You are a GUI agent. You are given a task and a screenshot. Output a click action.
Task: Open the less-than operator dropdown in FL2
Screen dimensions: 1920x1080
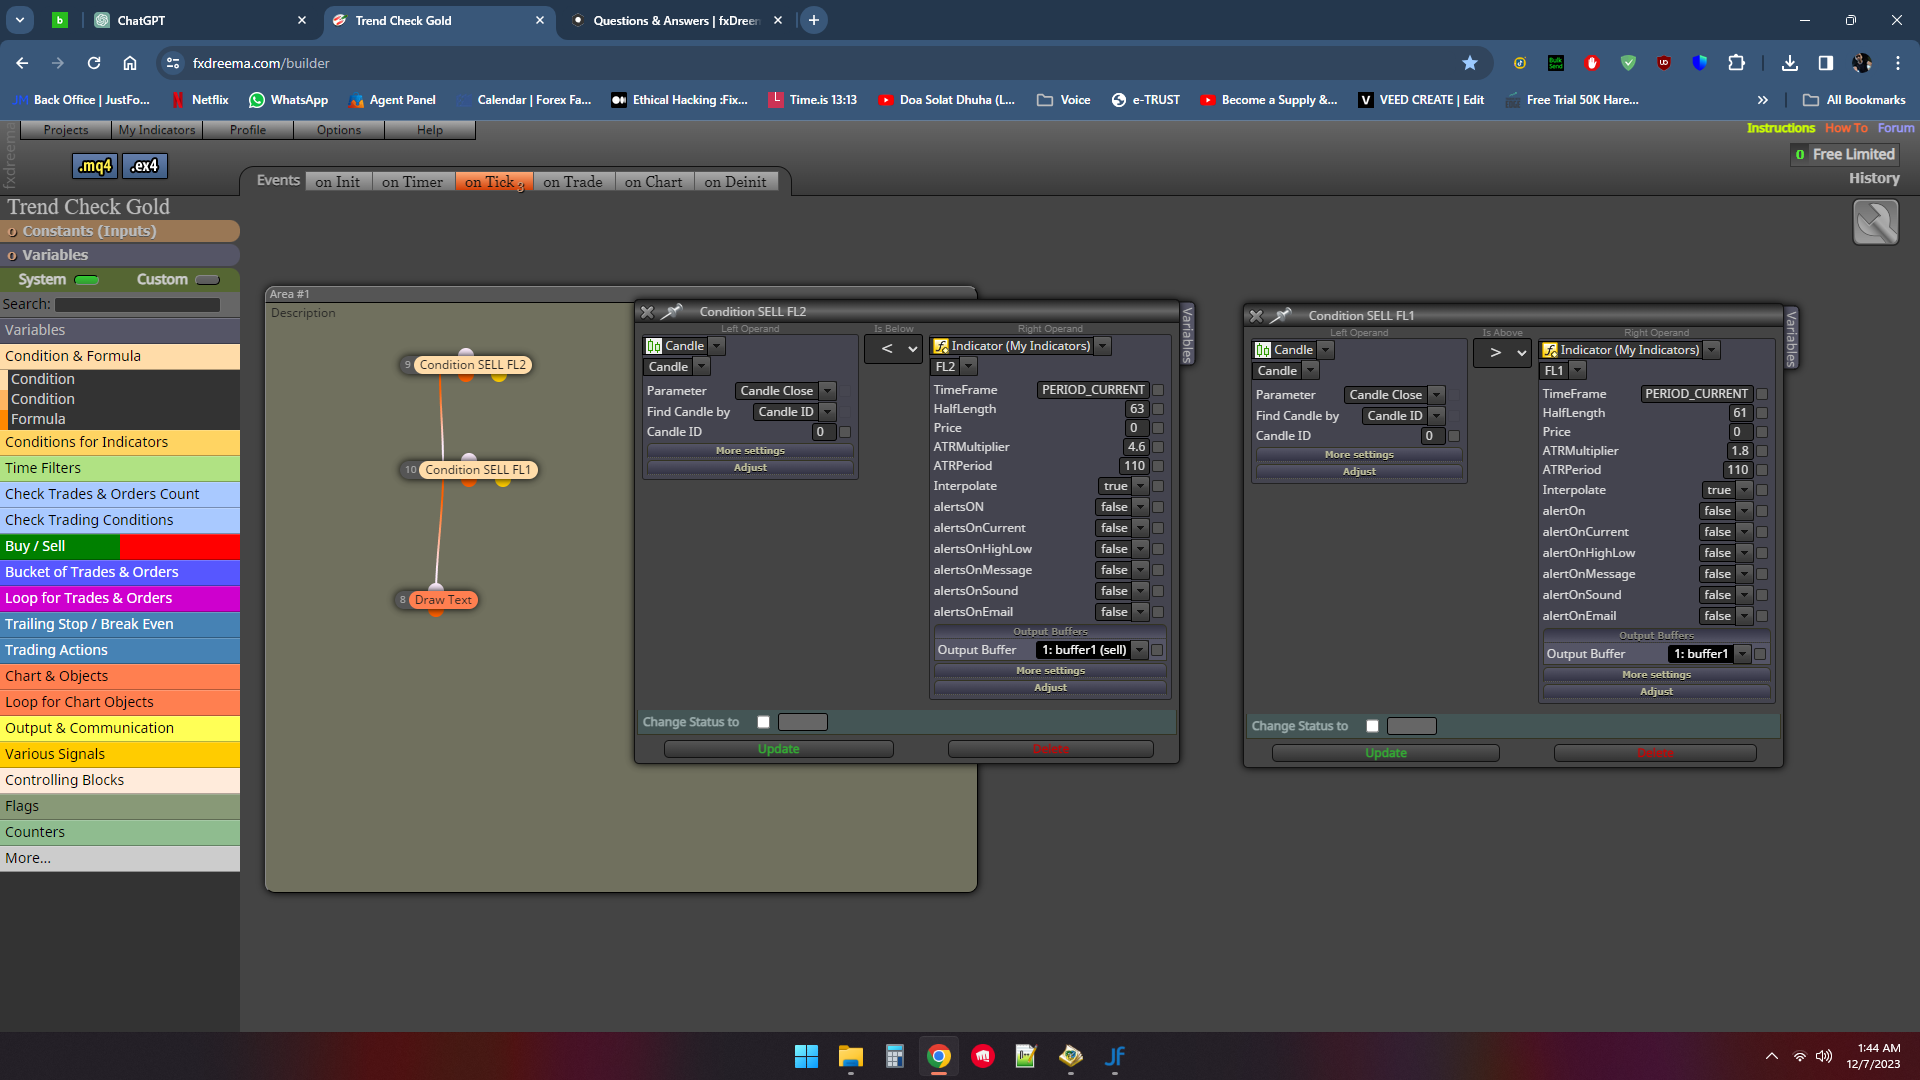[x=894, y=349]
